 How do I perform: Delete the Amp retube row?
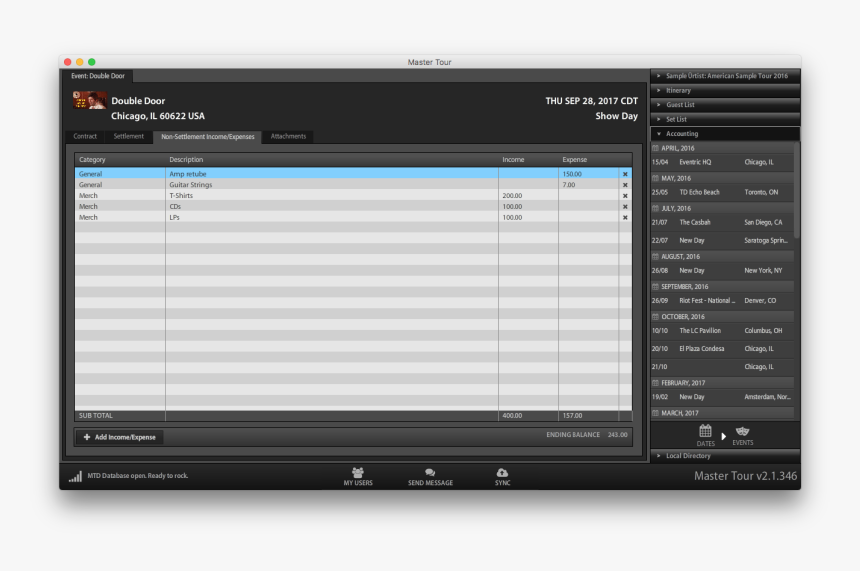coord(625,174)
